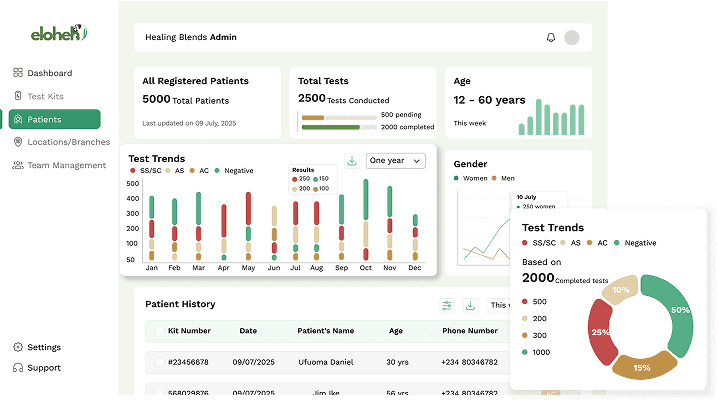
Task: Open Team Management section
Action: [58, 165]
